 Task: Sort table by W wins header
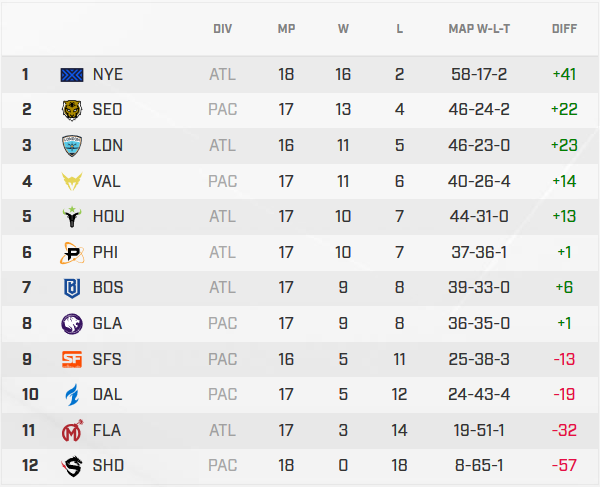343,29
